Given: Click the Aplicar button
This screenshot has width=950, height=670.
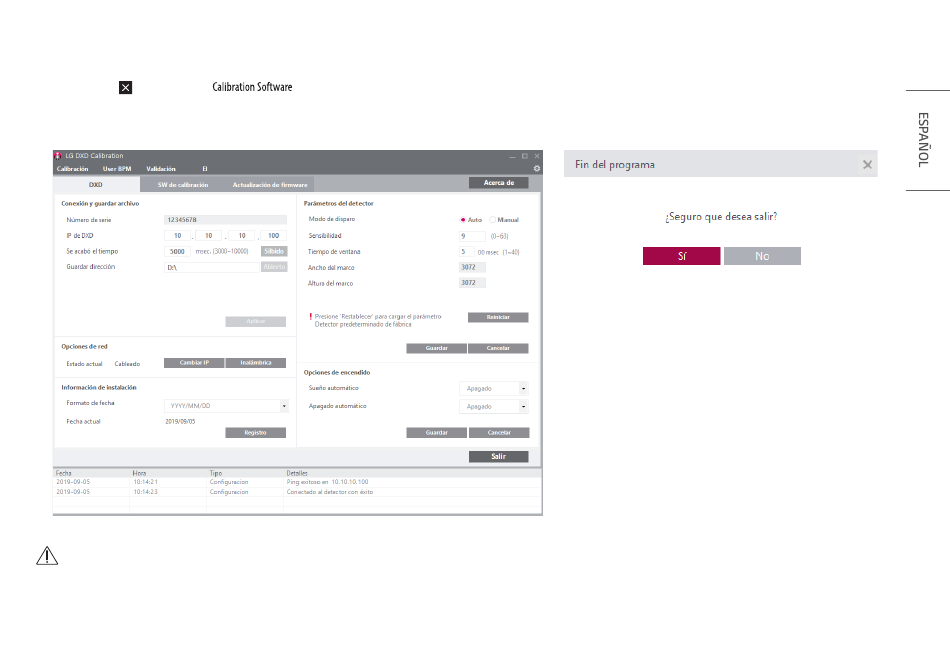Looking at the screenshot, I should (x=255, y=321).
